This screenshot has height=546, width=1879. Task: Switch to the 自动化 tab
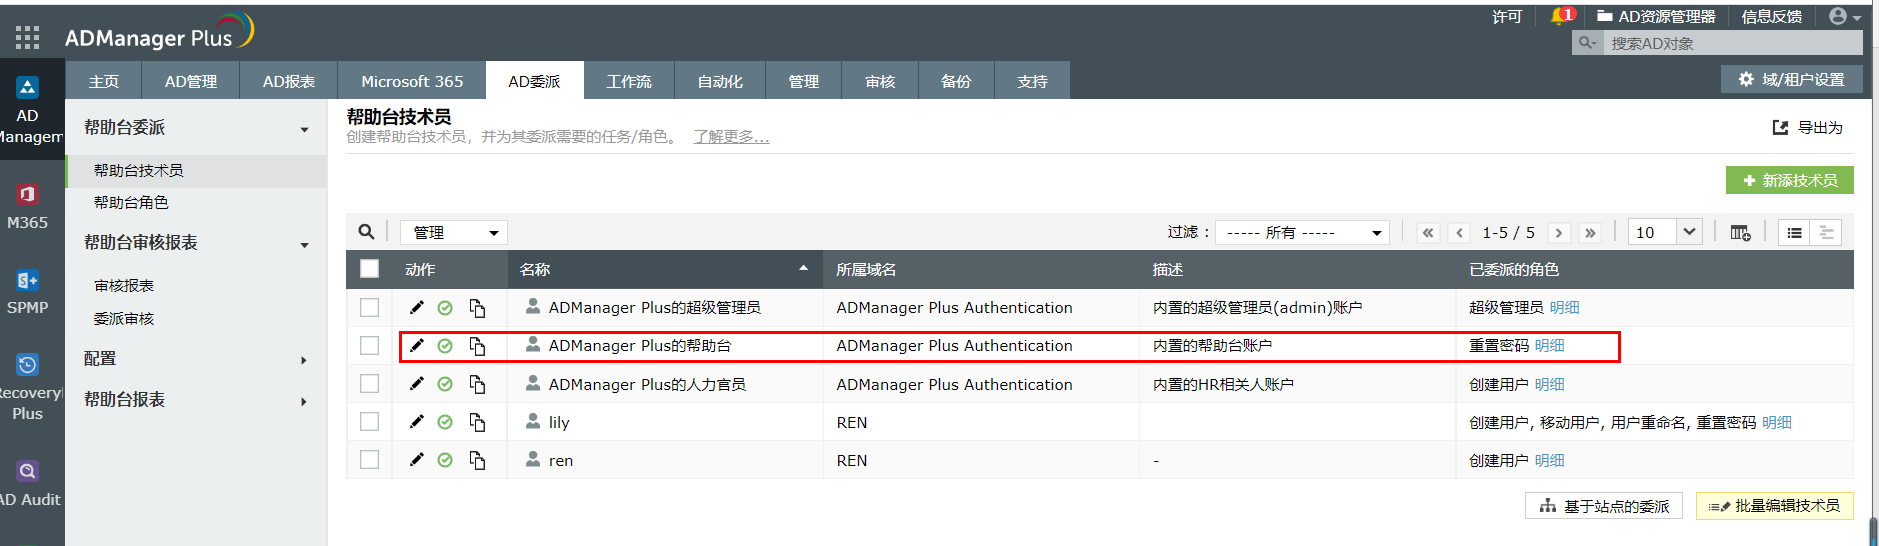[x=720, y=81]
